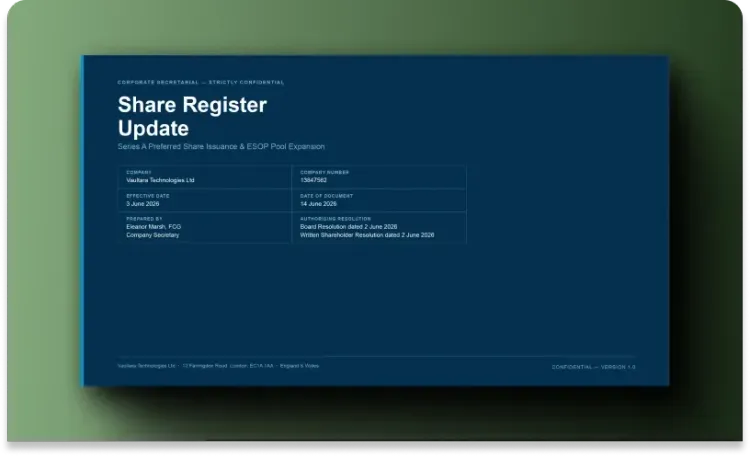Click the "Company Number" field label
The height and width of the screenshot is (456, 750).
(324, 172)
